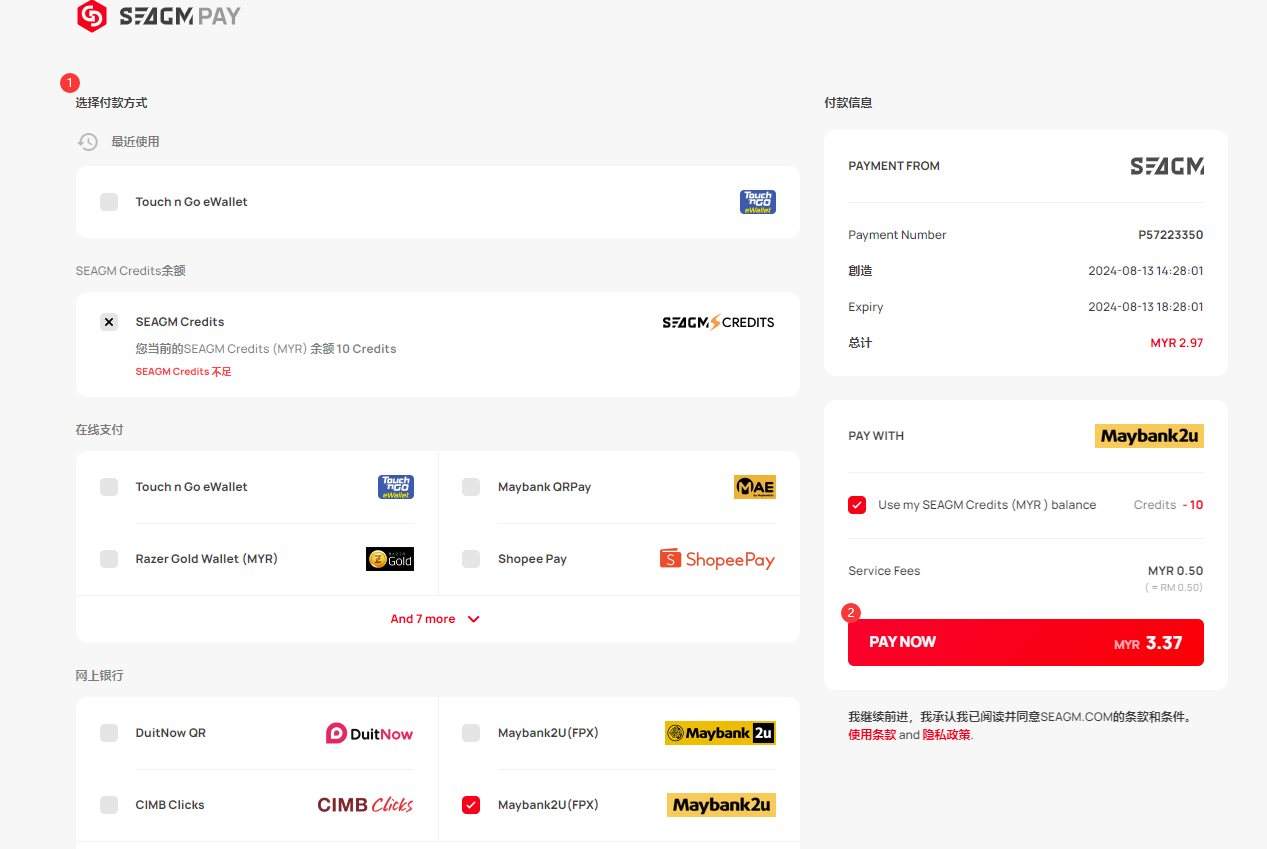Click the recently used history clock icon
1267x849 pixels.
point(88,142)
